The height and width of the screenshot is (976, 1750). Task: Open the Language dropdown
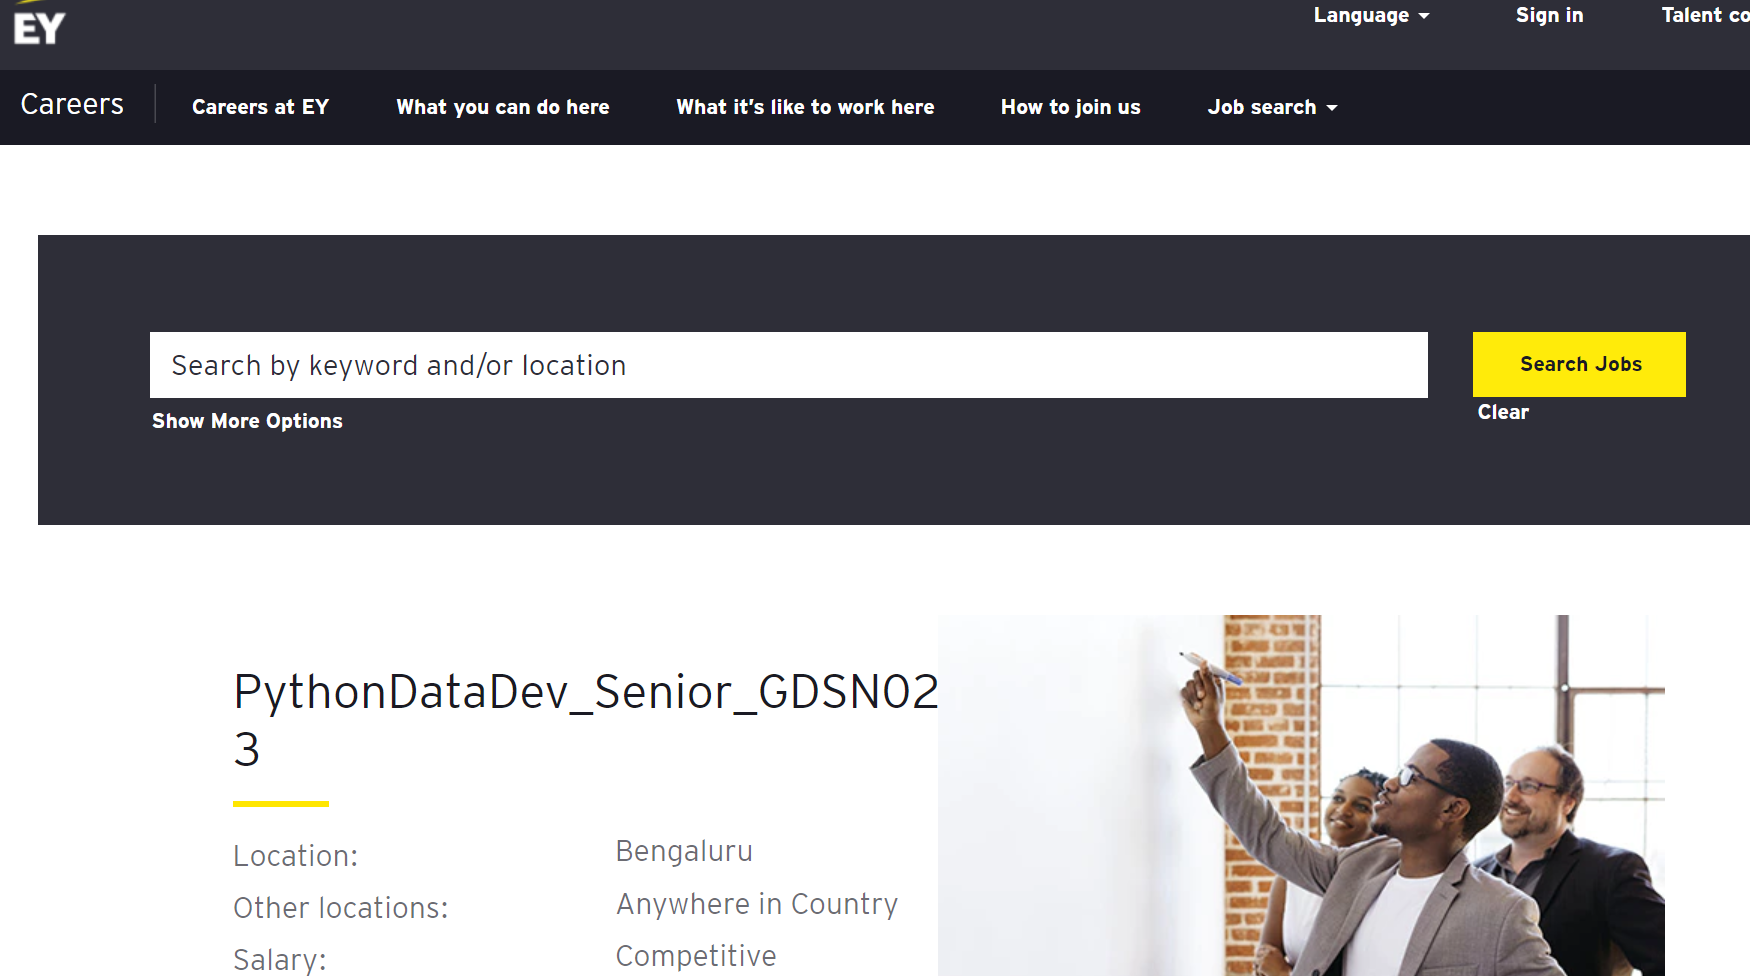(x=1370, y=15)
